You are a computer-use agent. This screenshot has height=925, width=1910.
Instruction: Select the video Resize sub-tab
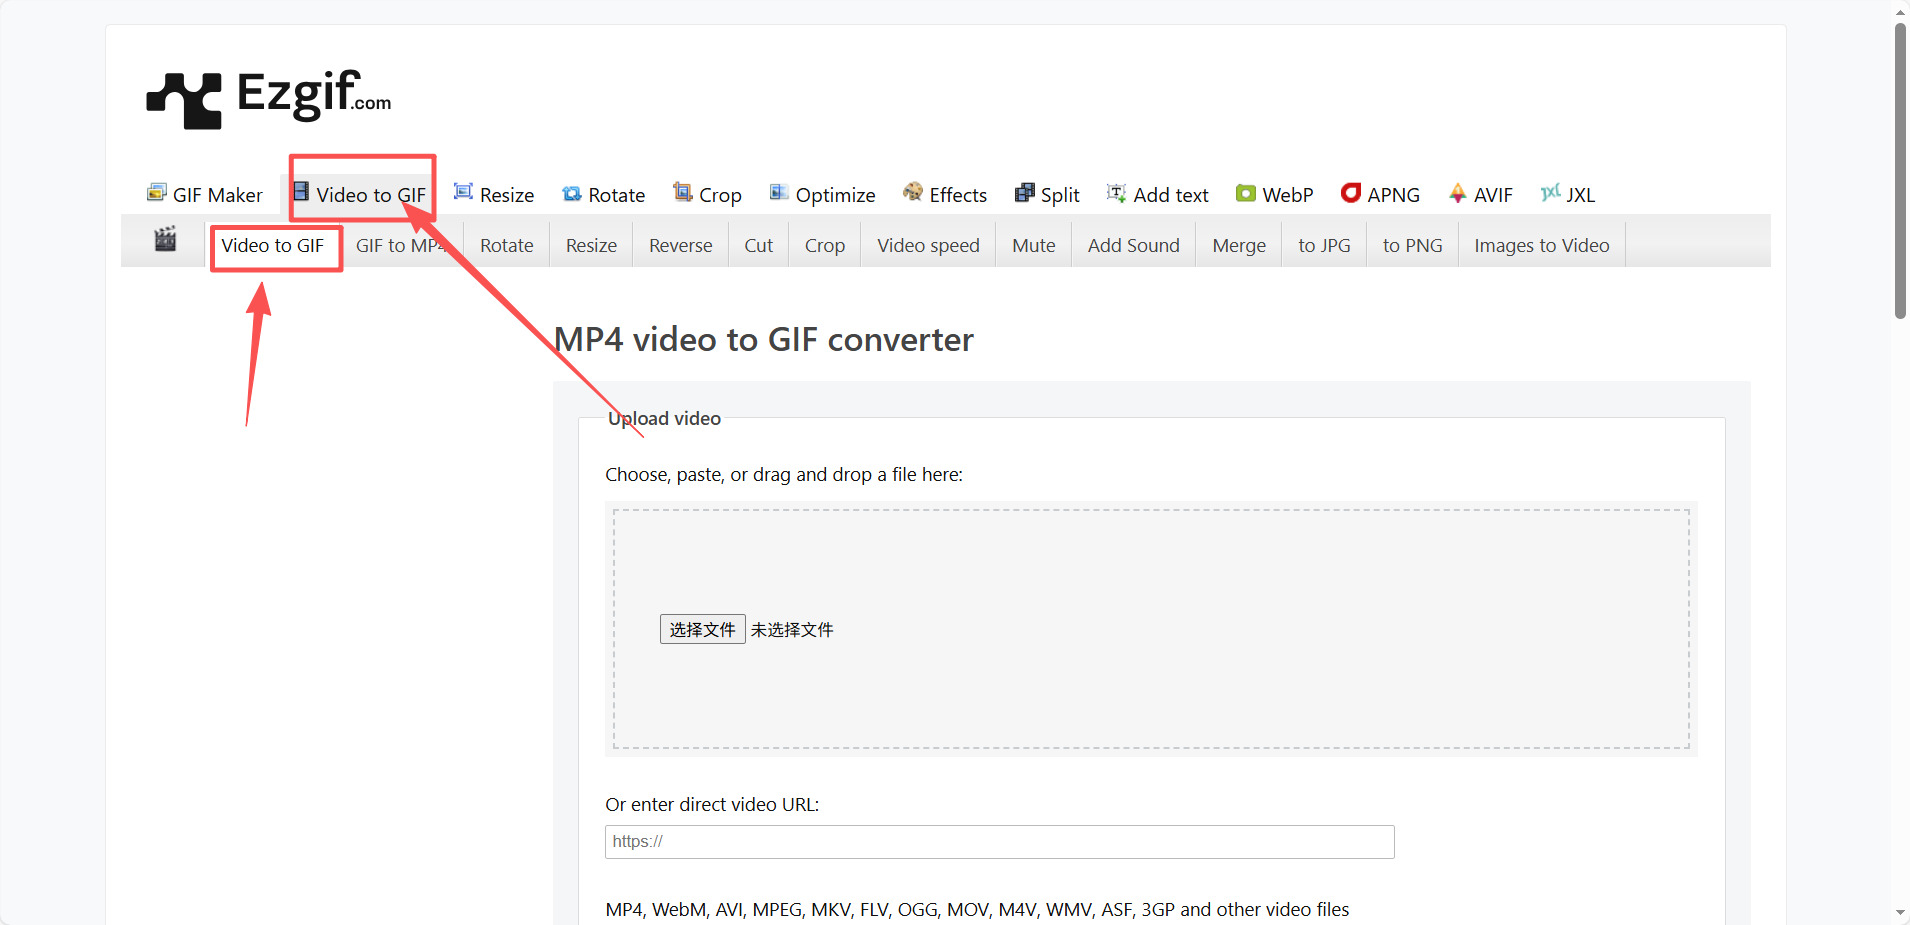[592, 246]
